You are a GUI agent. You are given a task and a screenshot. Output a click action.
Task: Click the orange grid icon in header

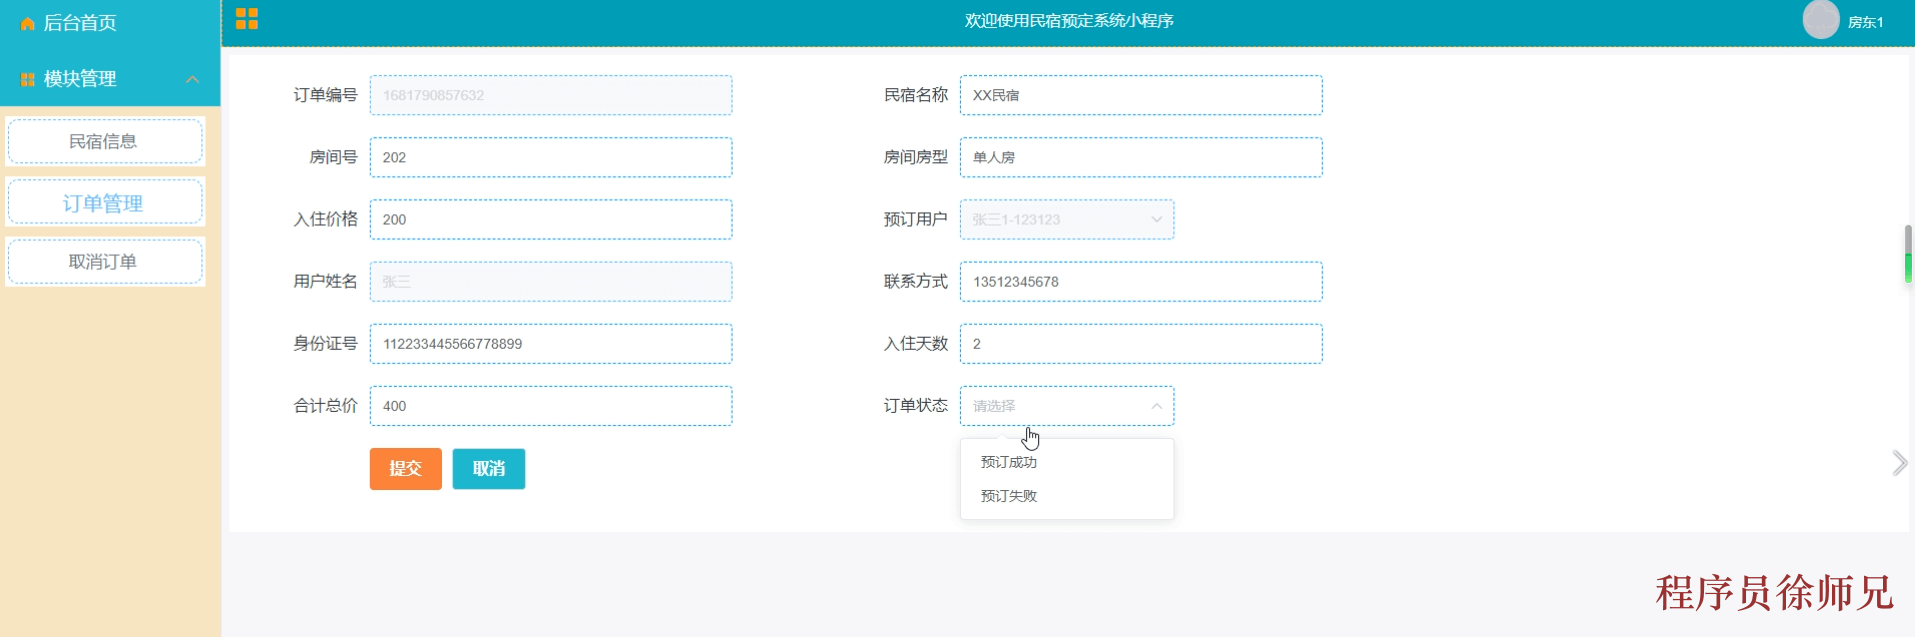(x=247, y=19)
